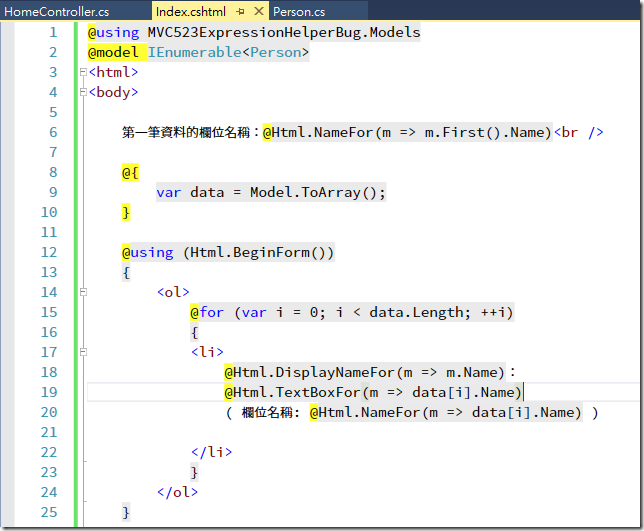Switch to HomeController.cs tab

tap(57, 11)
